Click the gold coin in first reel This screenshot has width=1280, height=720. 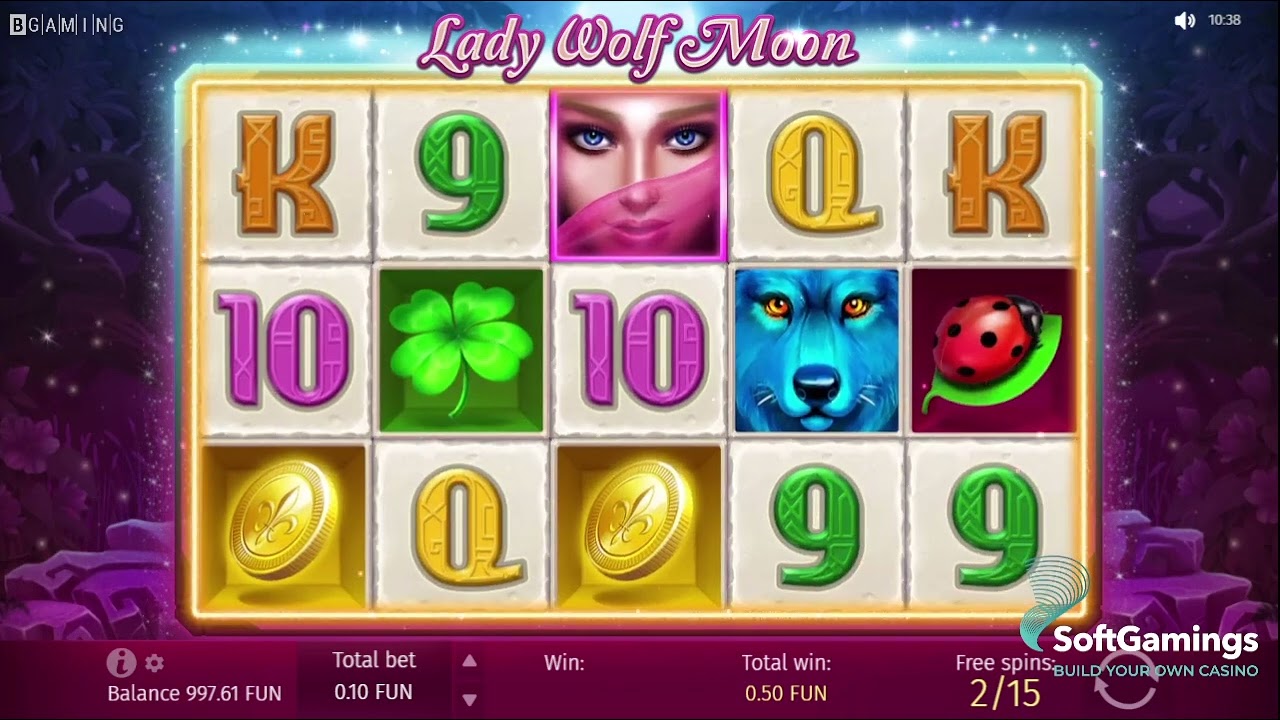point(283,526)
